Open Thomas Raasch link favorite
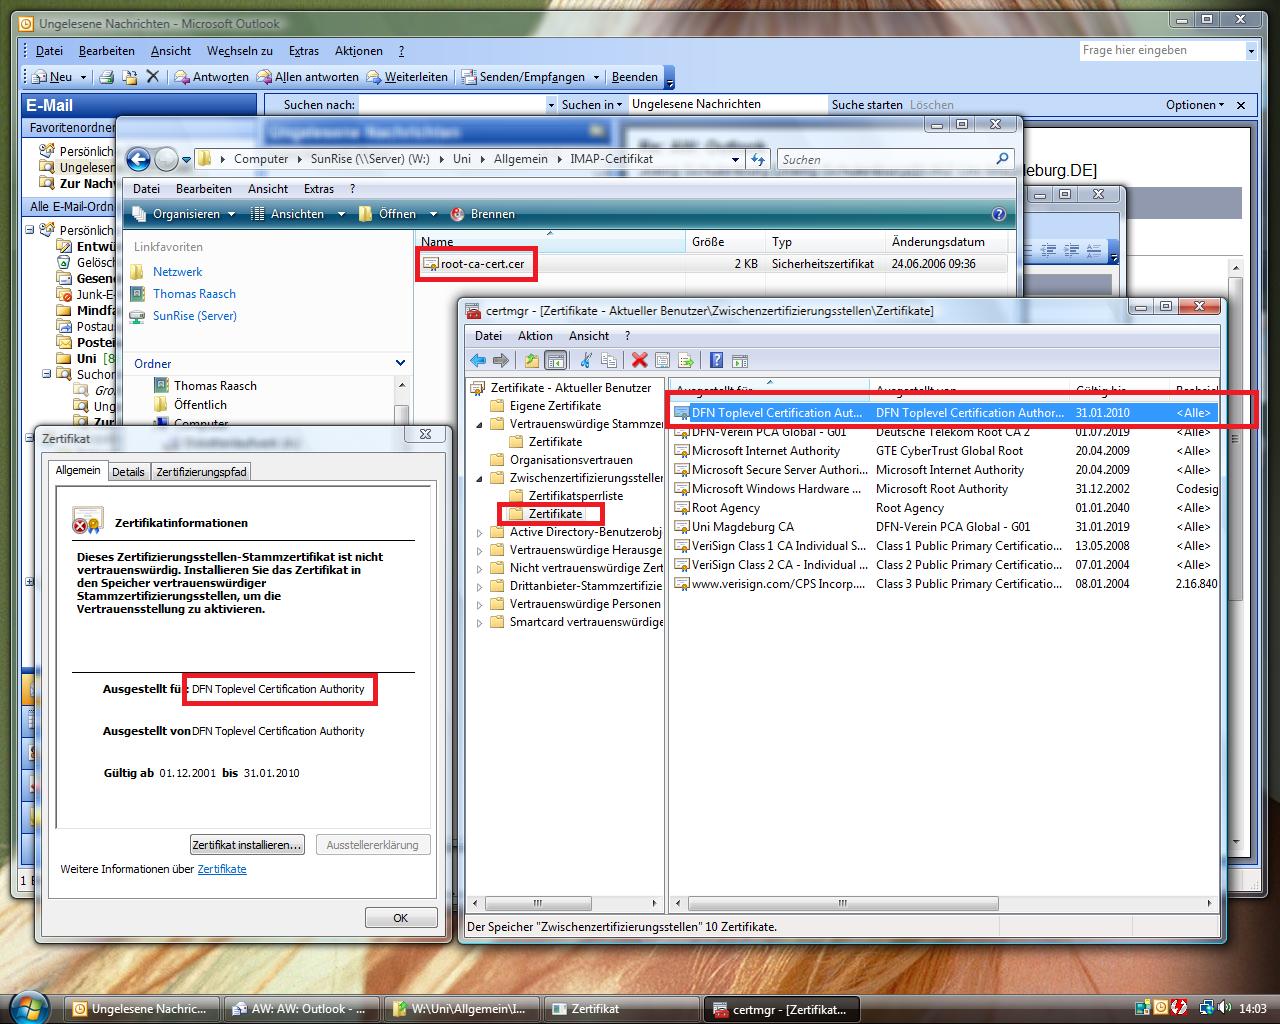This screenshot has width=1280, height=1024. tap(194, 294)
